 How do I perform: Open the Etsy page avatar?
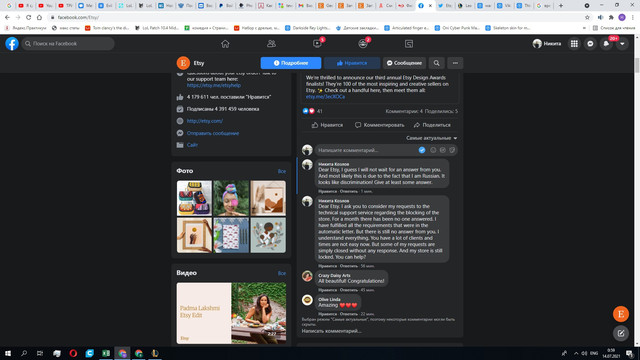183,63
